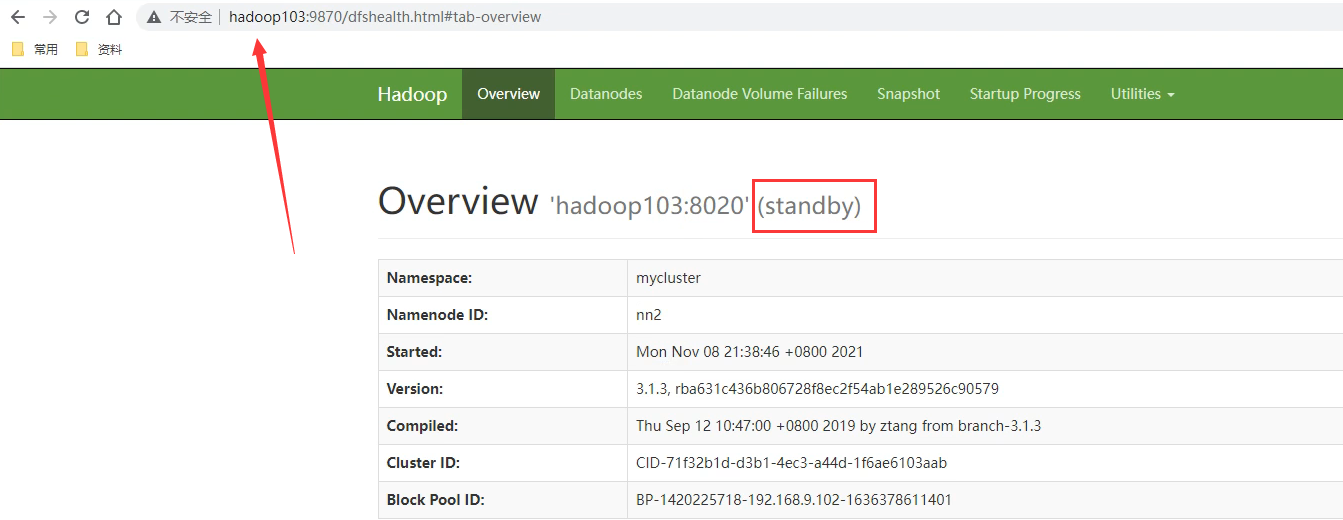Viewport: 1343px width, 520px height.
Task: Open Datanode Volume Failures tab
Action: pyautogui.click(x=759, y=94)
